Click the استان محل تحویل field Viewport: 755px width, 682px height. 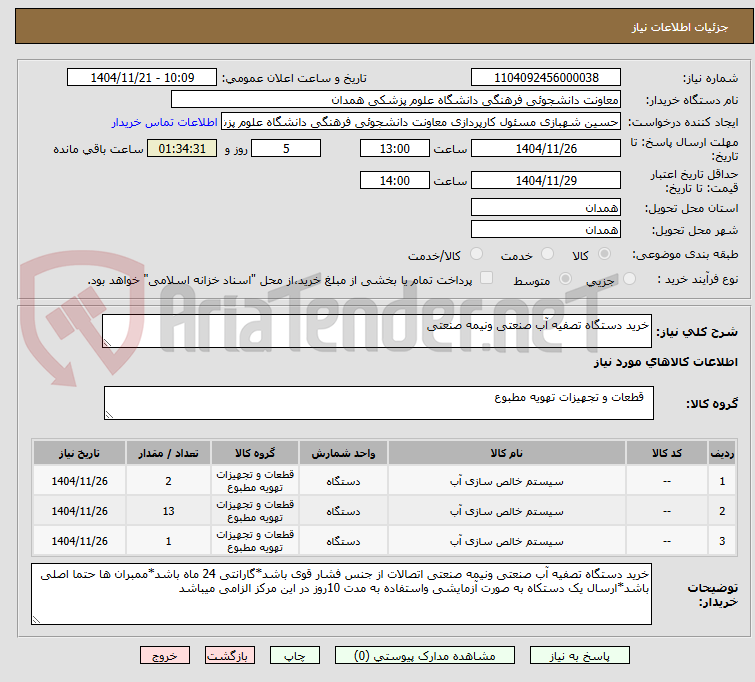[x=546, y=208]
